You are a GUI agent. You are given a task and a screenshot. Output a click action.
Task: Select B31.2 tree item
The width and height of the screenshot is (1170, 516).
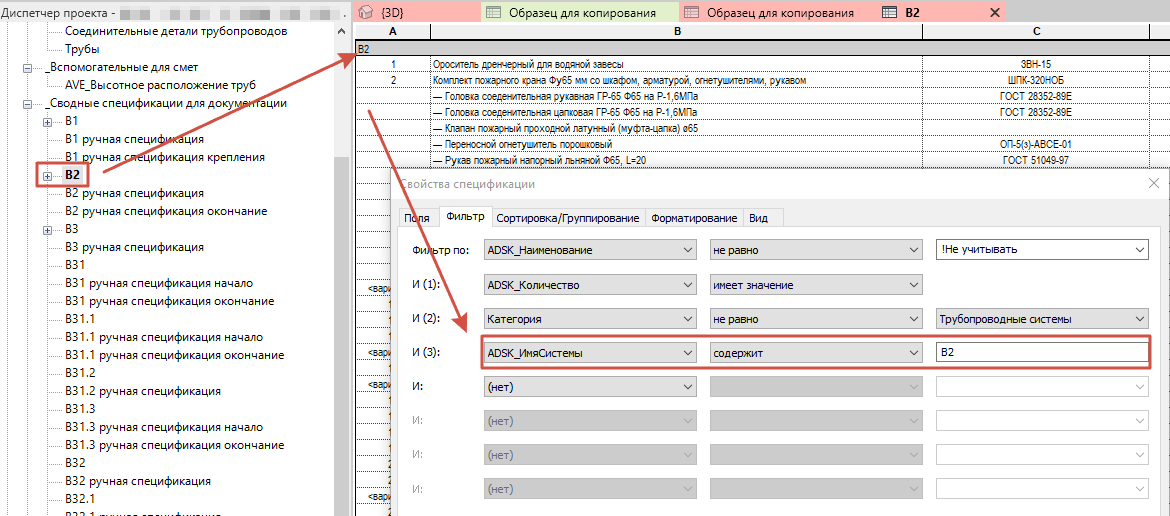click(80, 373)
